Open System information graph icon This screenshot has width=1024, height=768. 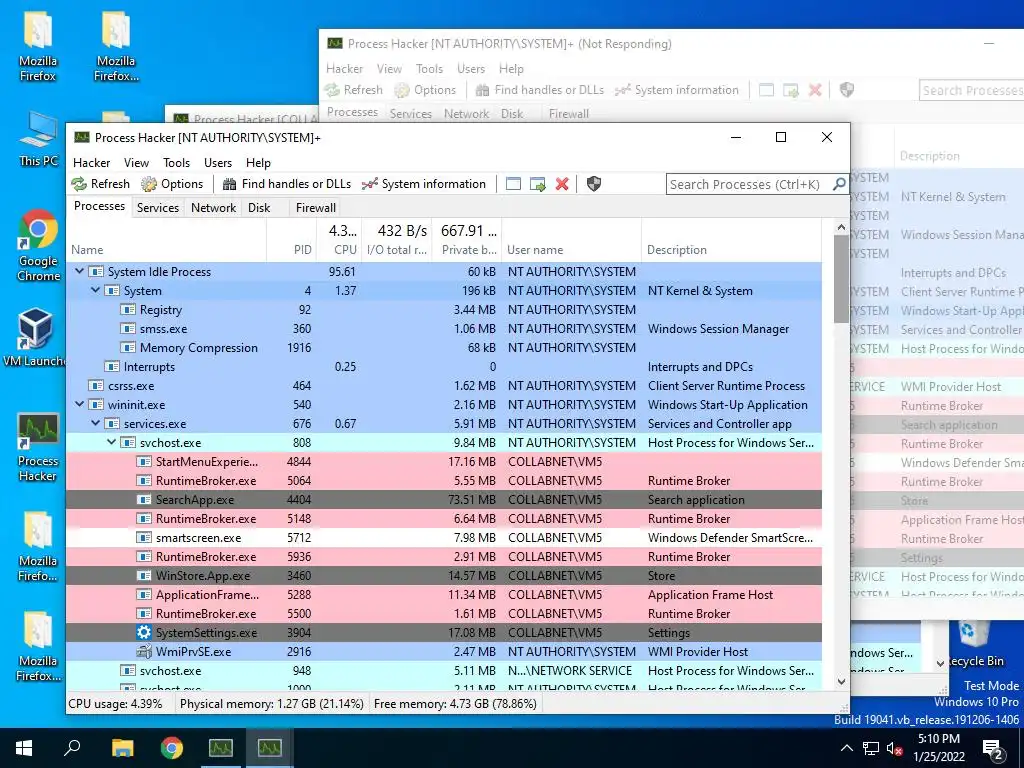(370, 184)
